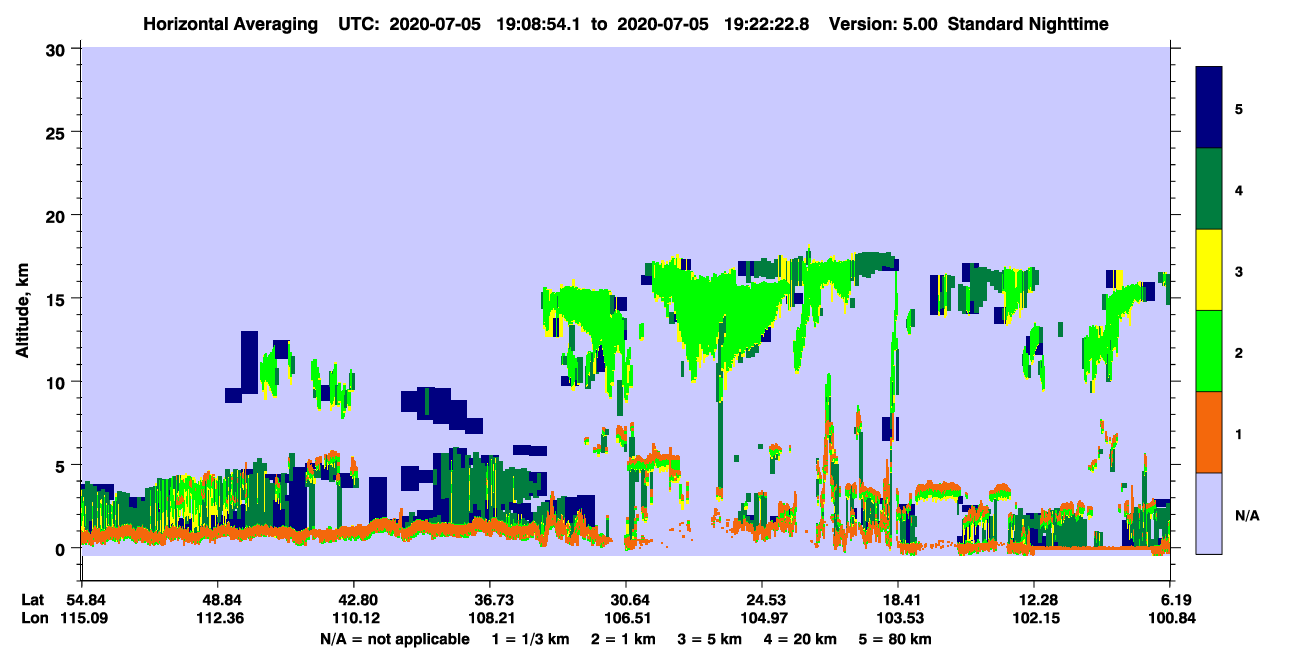Click 'Version: 5.00' in the header
Screen dimensions: 1300x667
pyautogui.click(x=883, y=24)
